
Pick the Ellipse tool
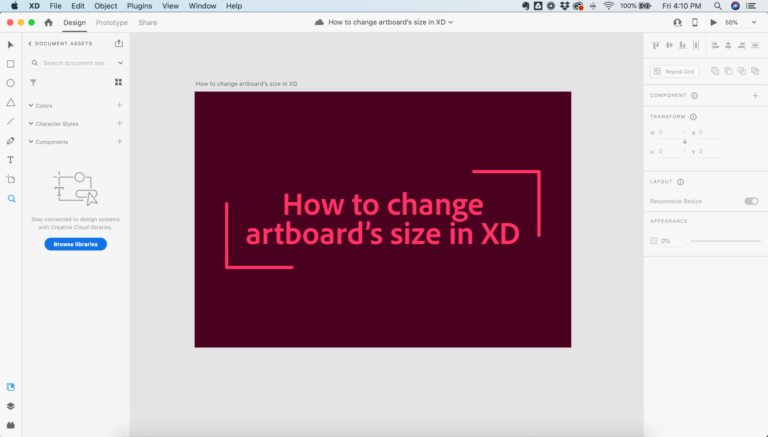tap(10, 83)
